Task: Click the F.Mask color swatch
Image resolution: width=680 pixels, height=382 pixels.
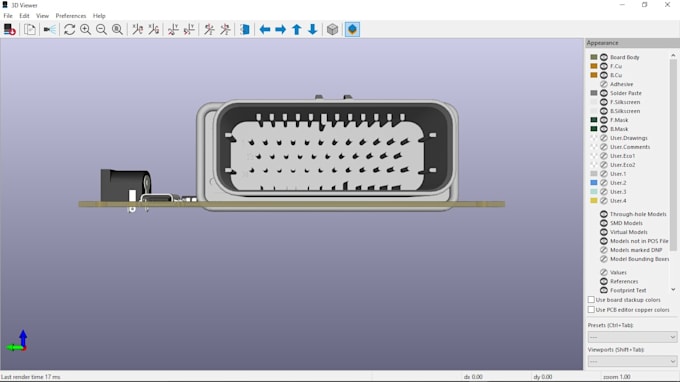Action: [x=594, y=120]
